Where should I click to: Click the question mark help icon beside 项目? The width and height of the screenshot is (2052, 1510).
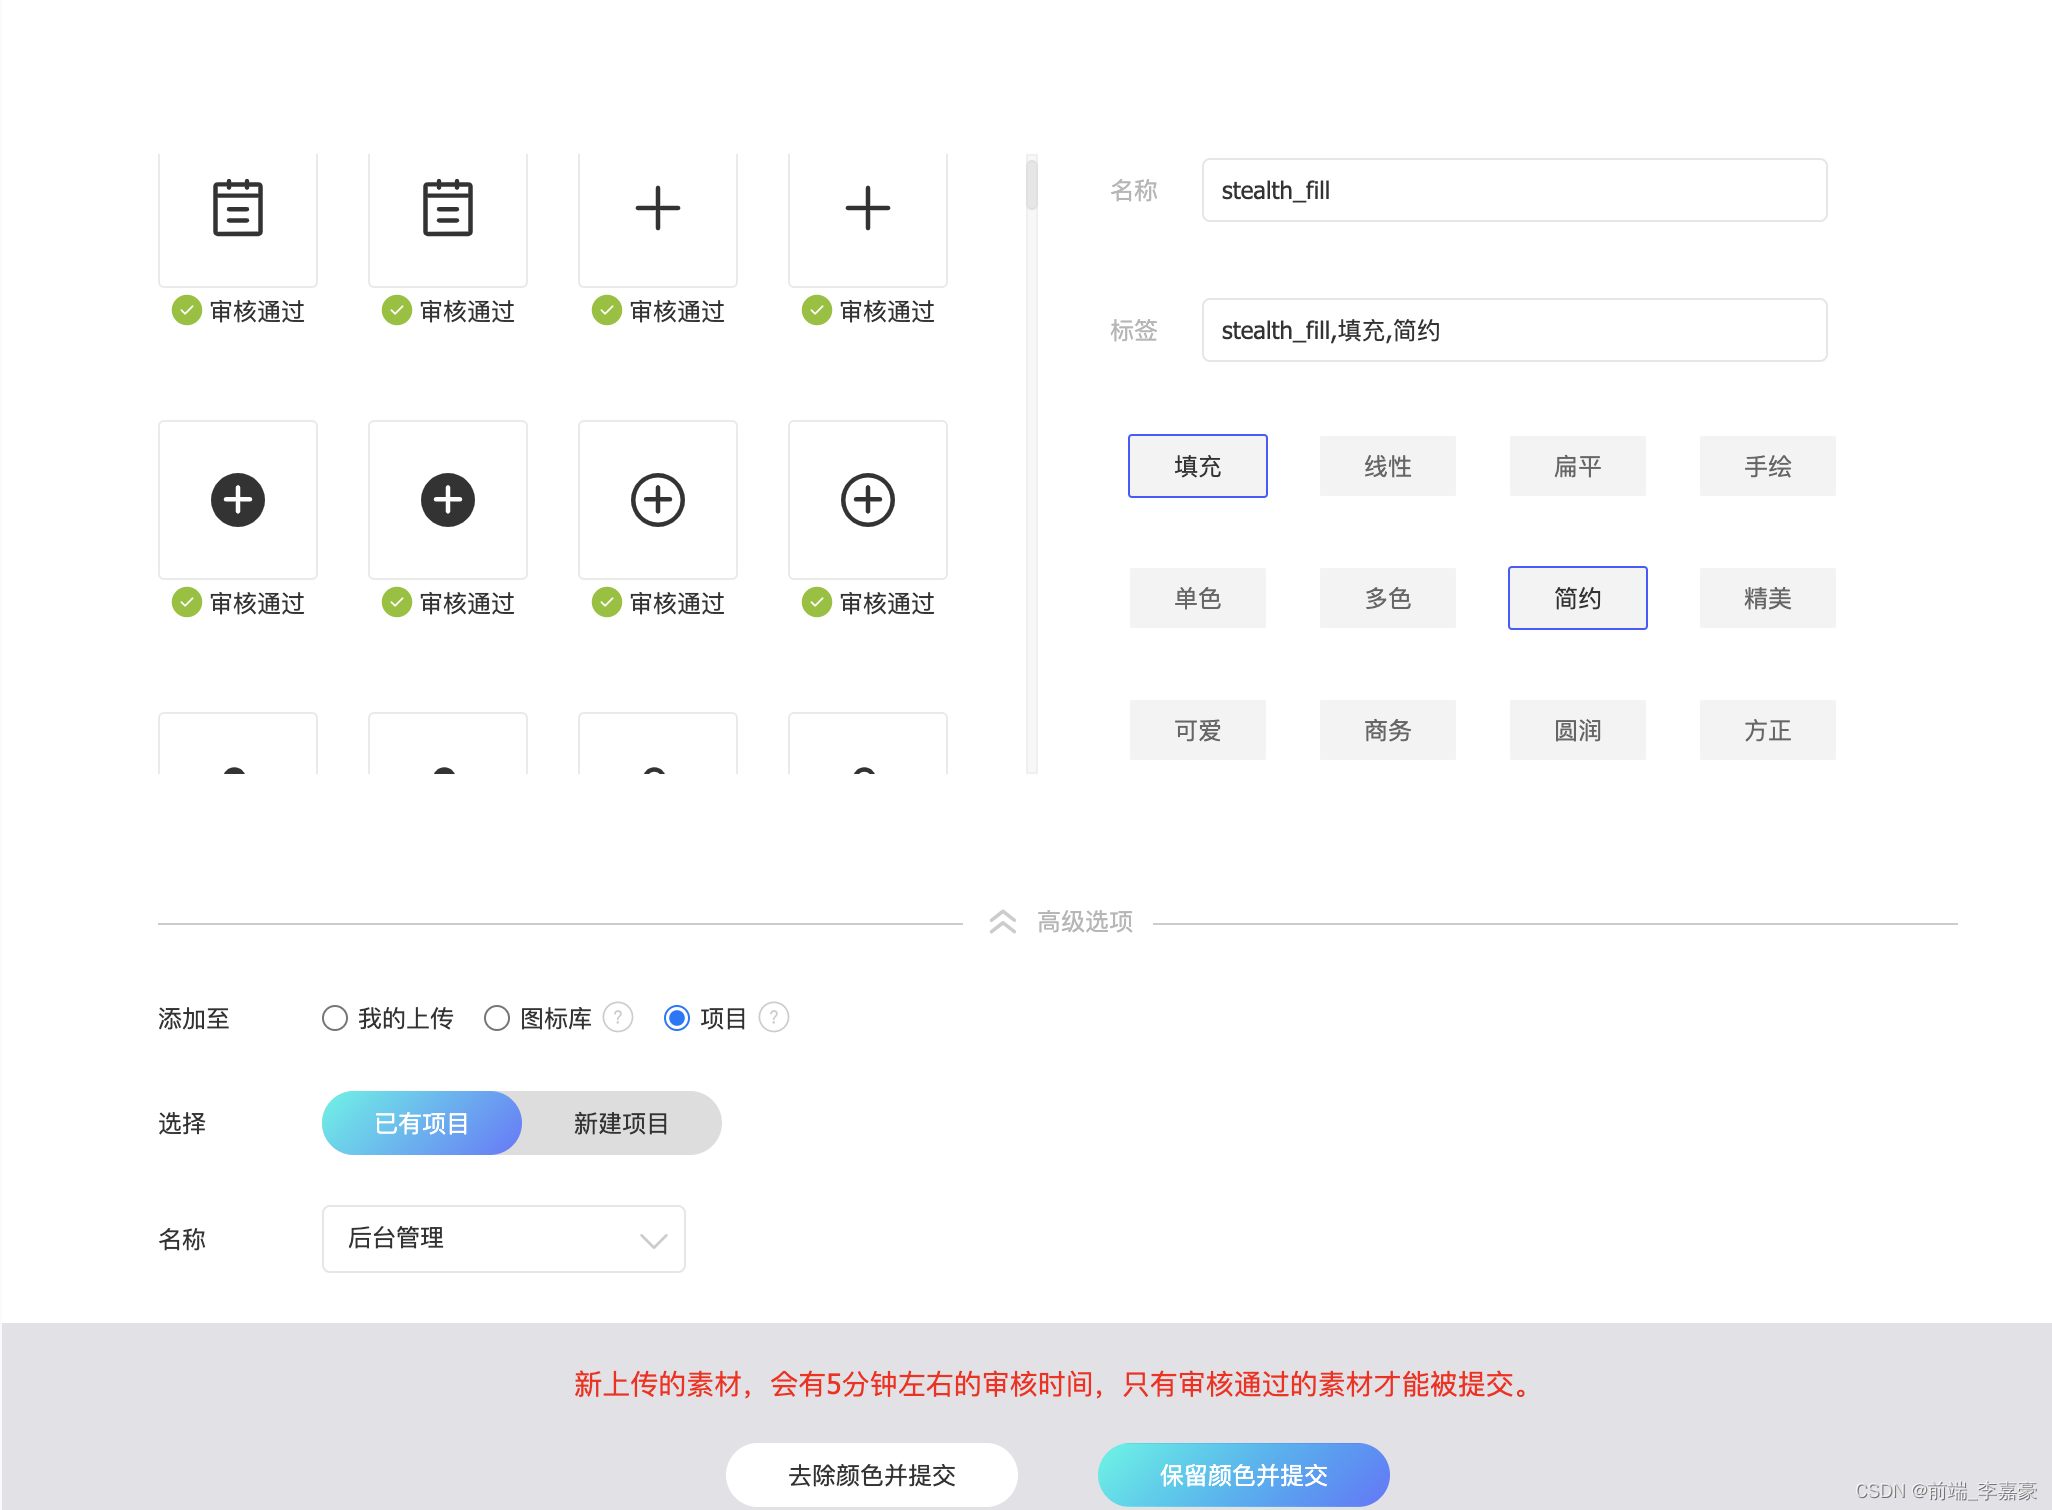point(774,1017)
